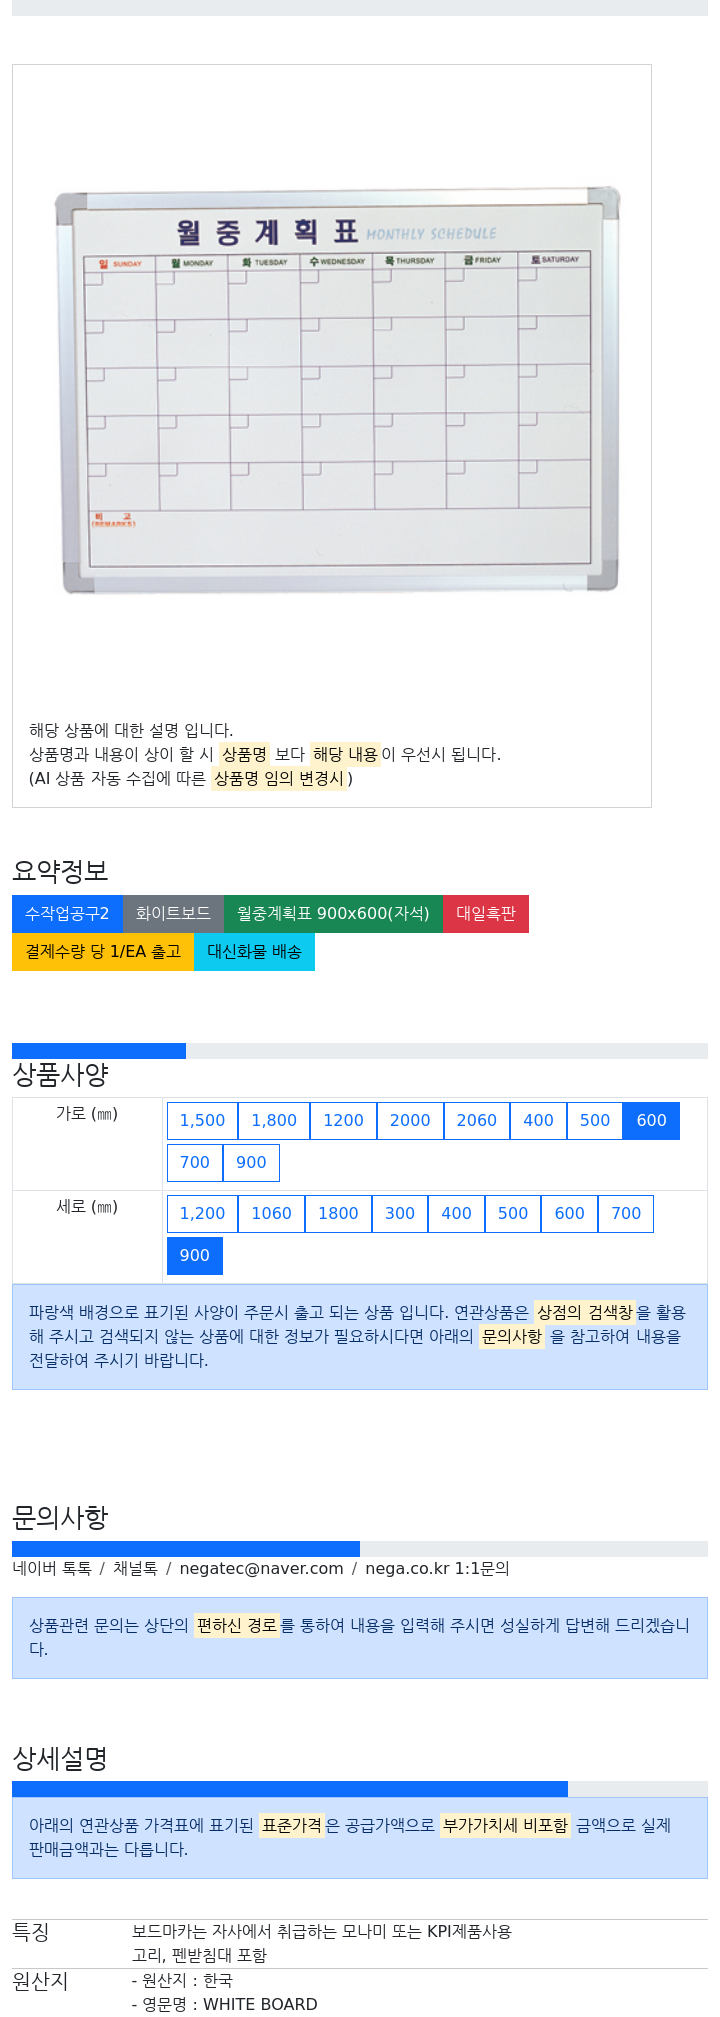
Task: Select the yellow 결제수량 당 1/EA 출고 tag
Action: pyautogui.click(x=103, y=951)
